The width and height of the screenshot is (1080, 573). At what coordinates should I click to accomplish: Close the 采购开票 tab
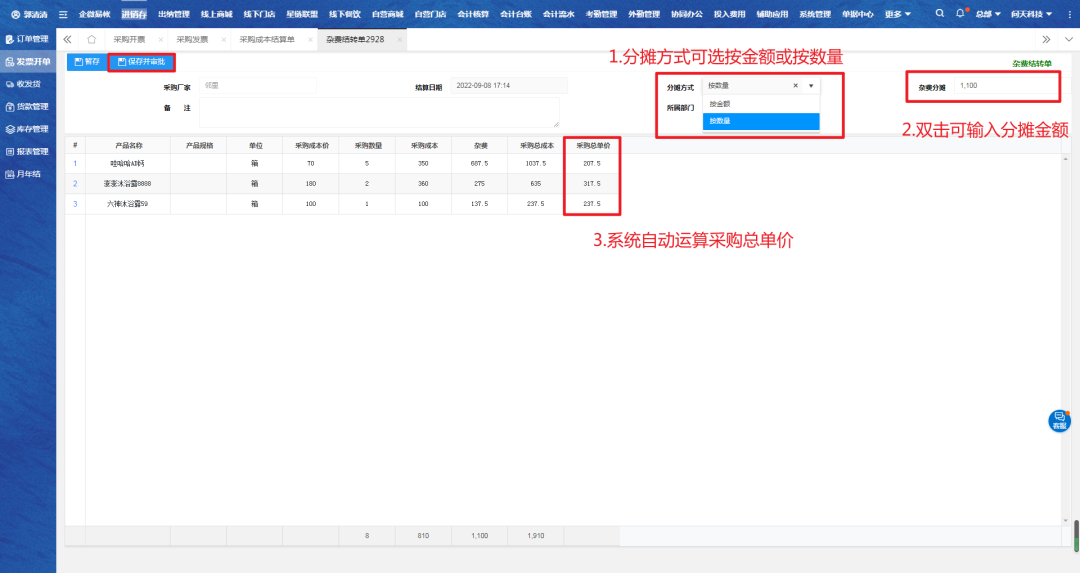point(160,39)
